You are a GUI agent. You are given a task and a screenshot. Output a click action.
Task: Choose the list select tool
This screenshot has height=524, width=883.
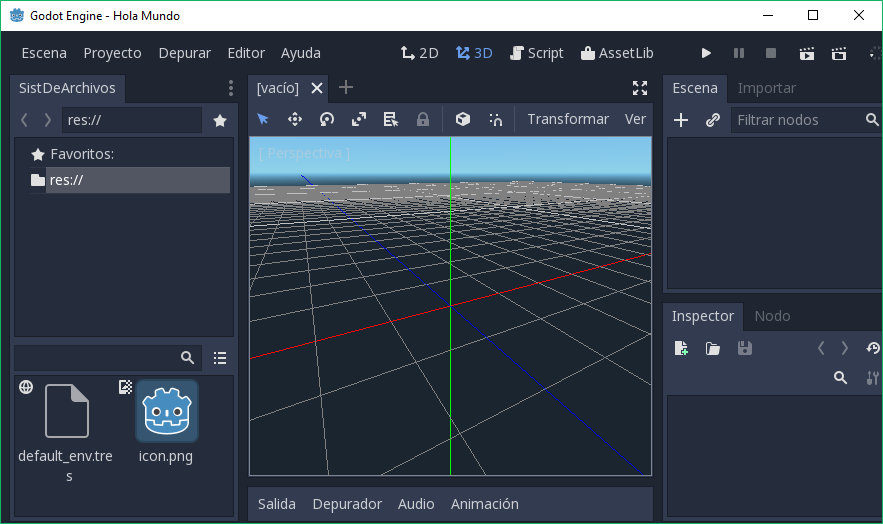click(391, 119)
